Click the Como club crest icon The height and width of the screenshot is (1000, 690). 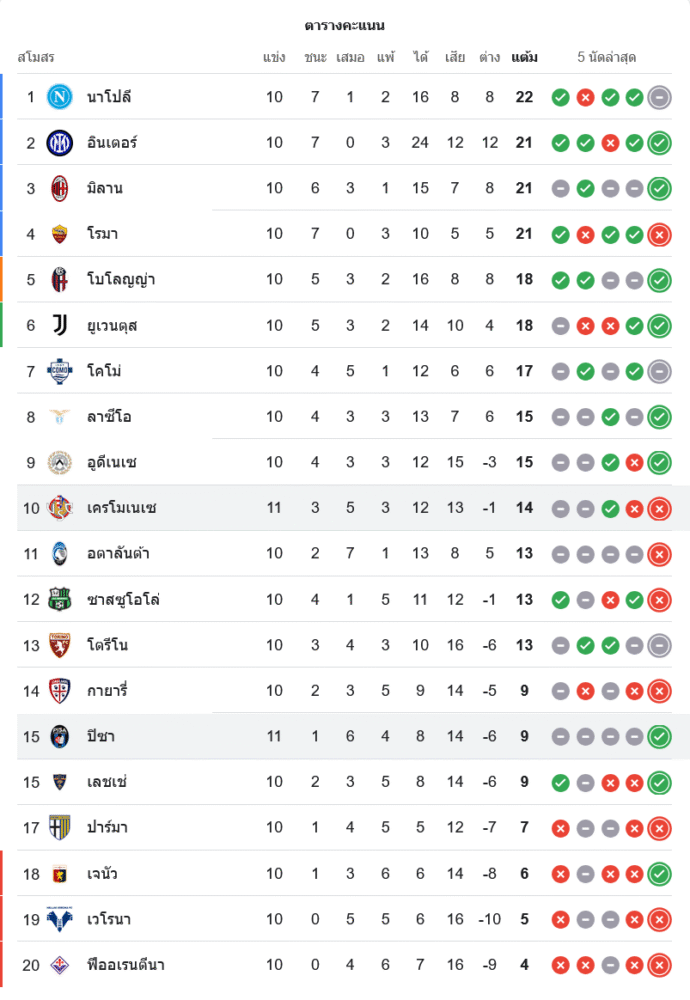tap(60, 371)
